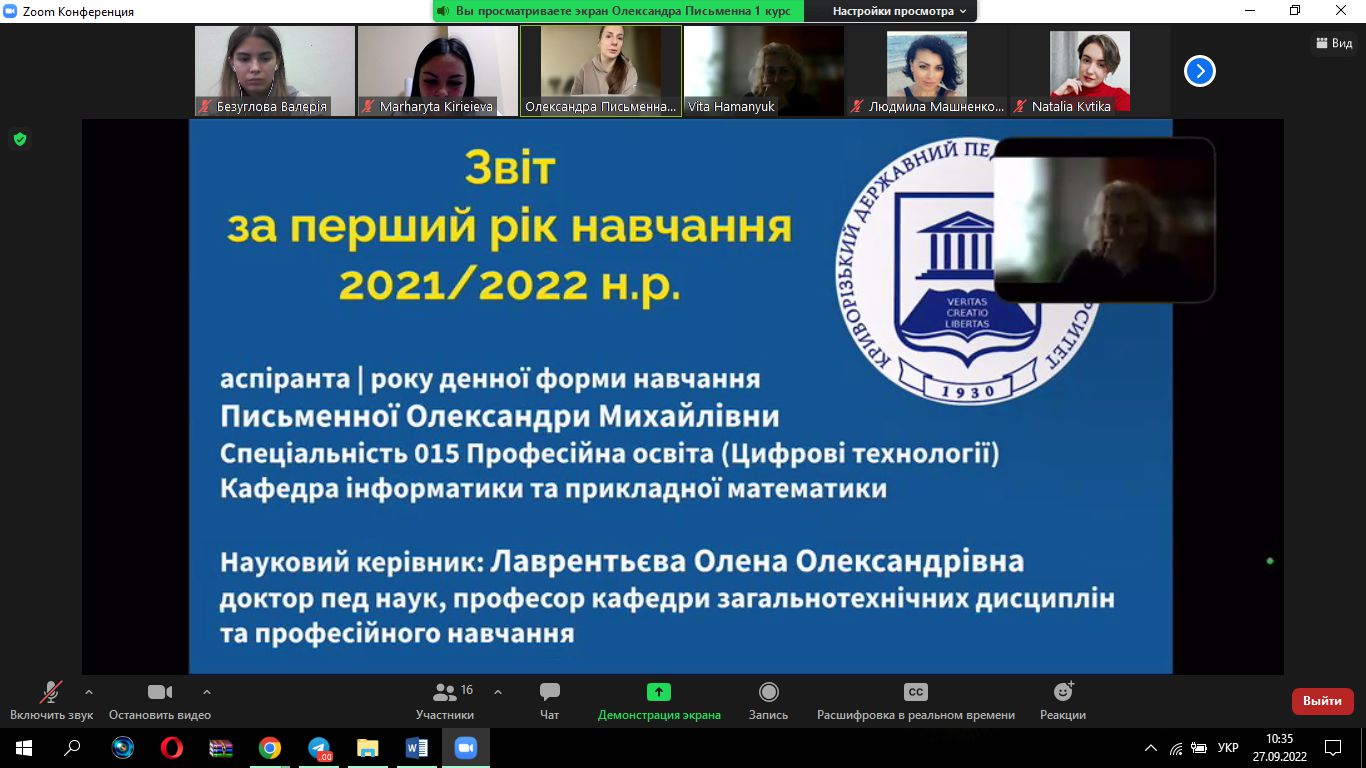Open the Chat panel
This screenshot has width=1366, height=768.
pyautogui.click(x=549, y=693)
